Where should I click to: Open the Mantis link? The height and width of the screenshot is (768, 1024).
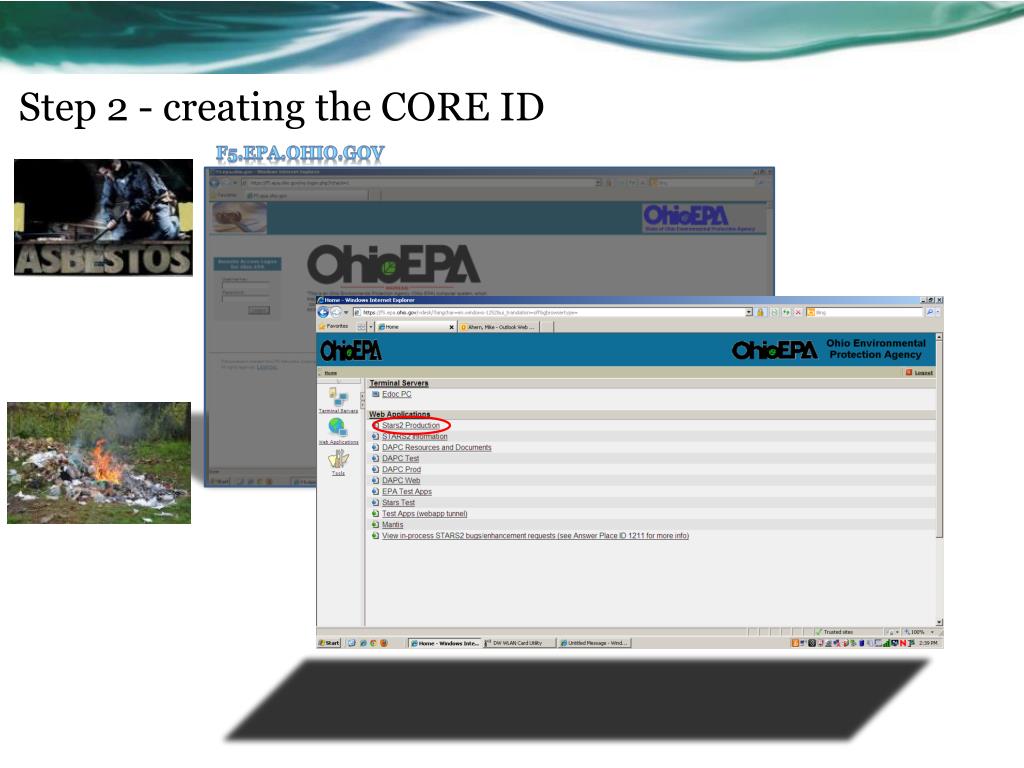tap(392, 525)
